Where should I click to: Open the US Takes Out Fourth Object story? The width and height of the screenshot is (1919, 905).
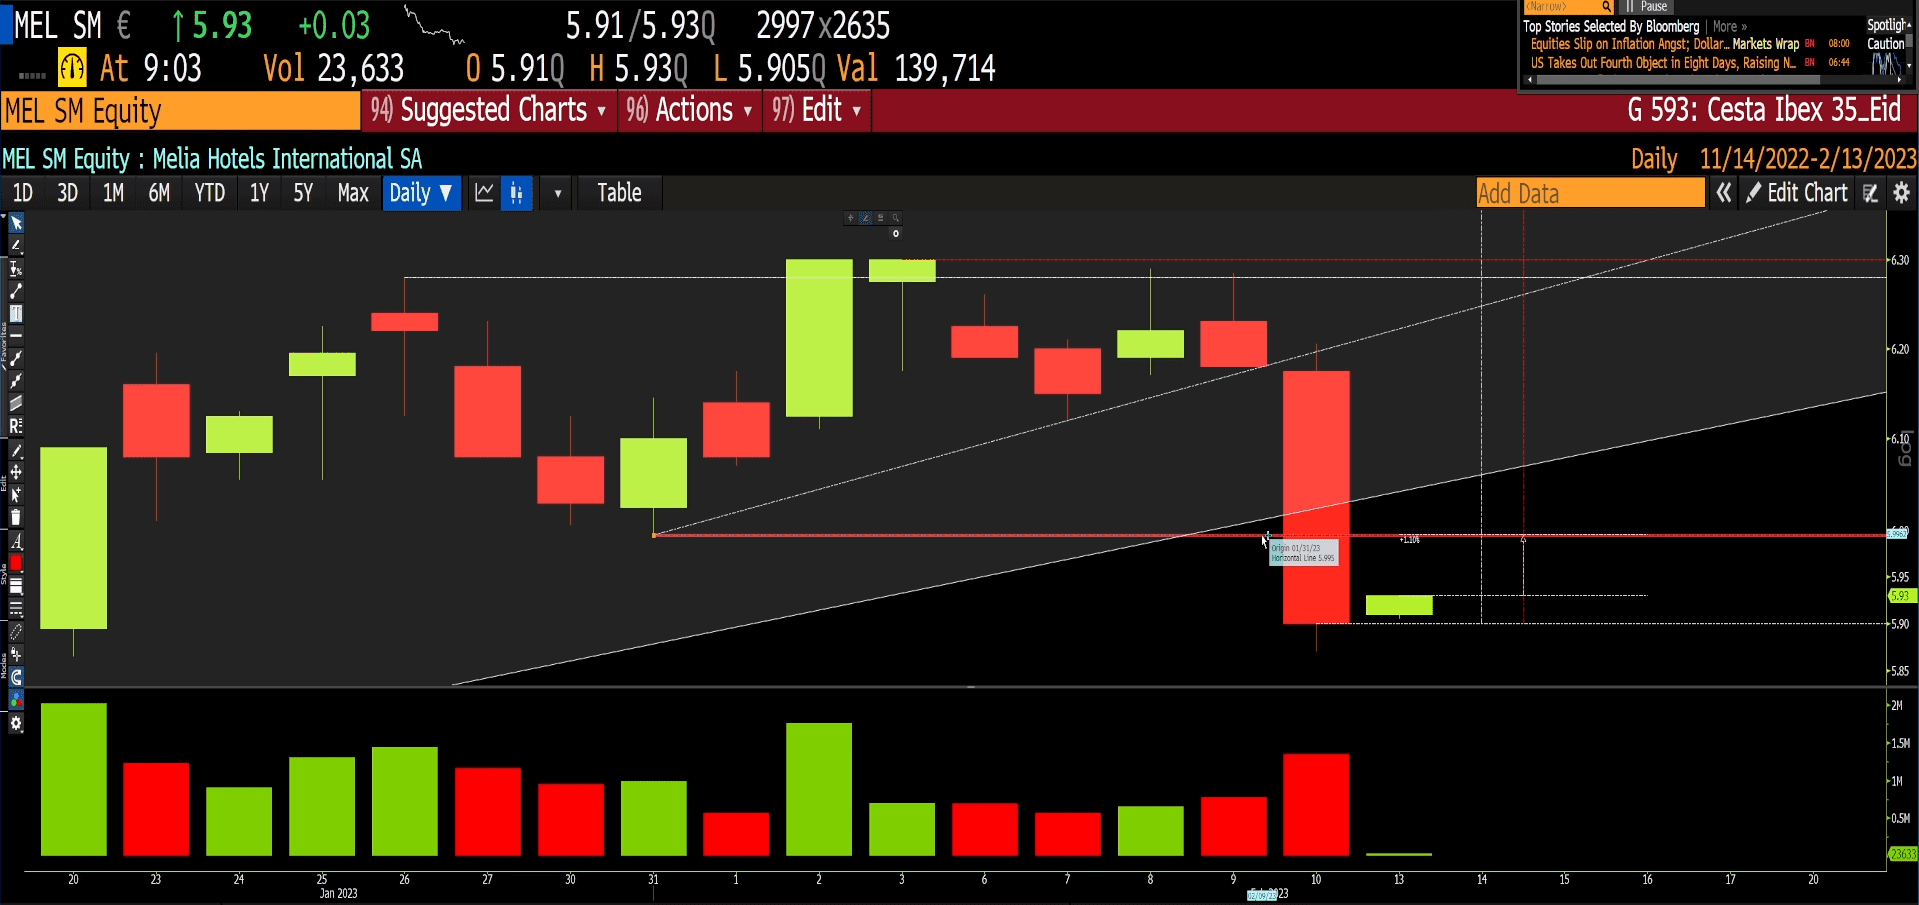pyautogui.click(x=1663, y=63)
